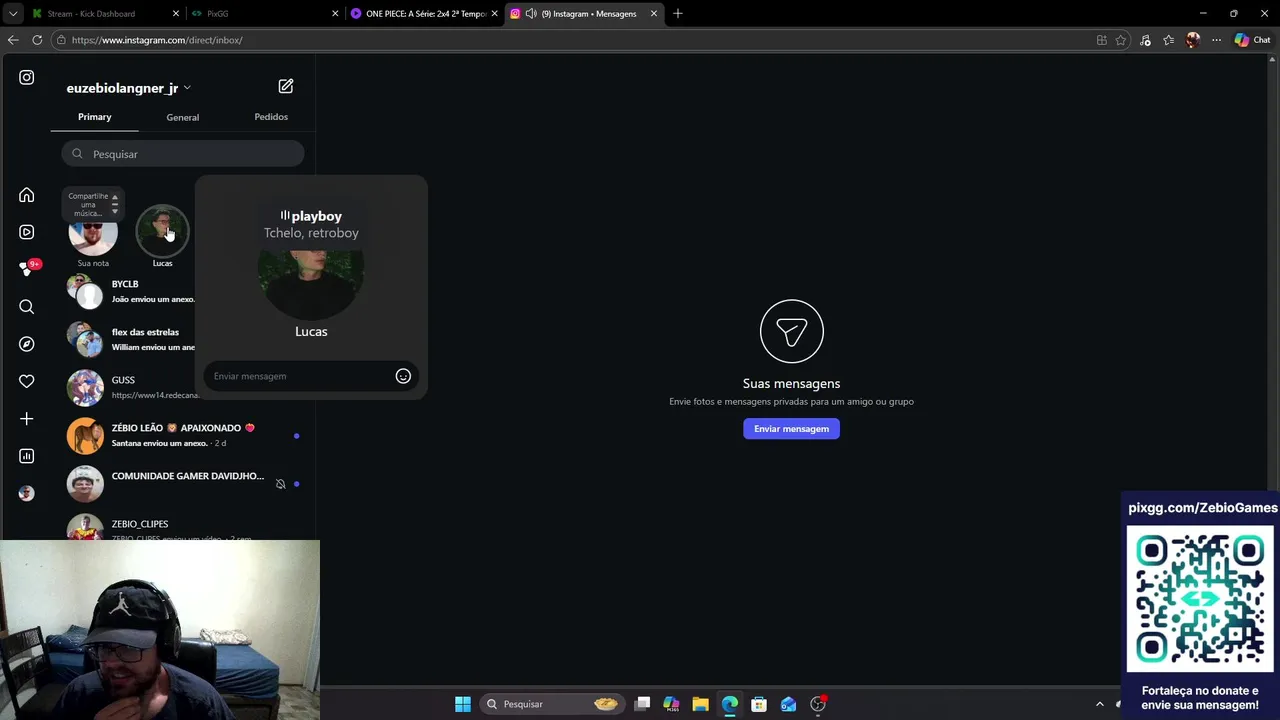This screenshot has height=720, width=1280.
Task: Open the ZEBIO_CLIPES conversation
Action: pyautogui.click(x=183, y=526)
